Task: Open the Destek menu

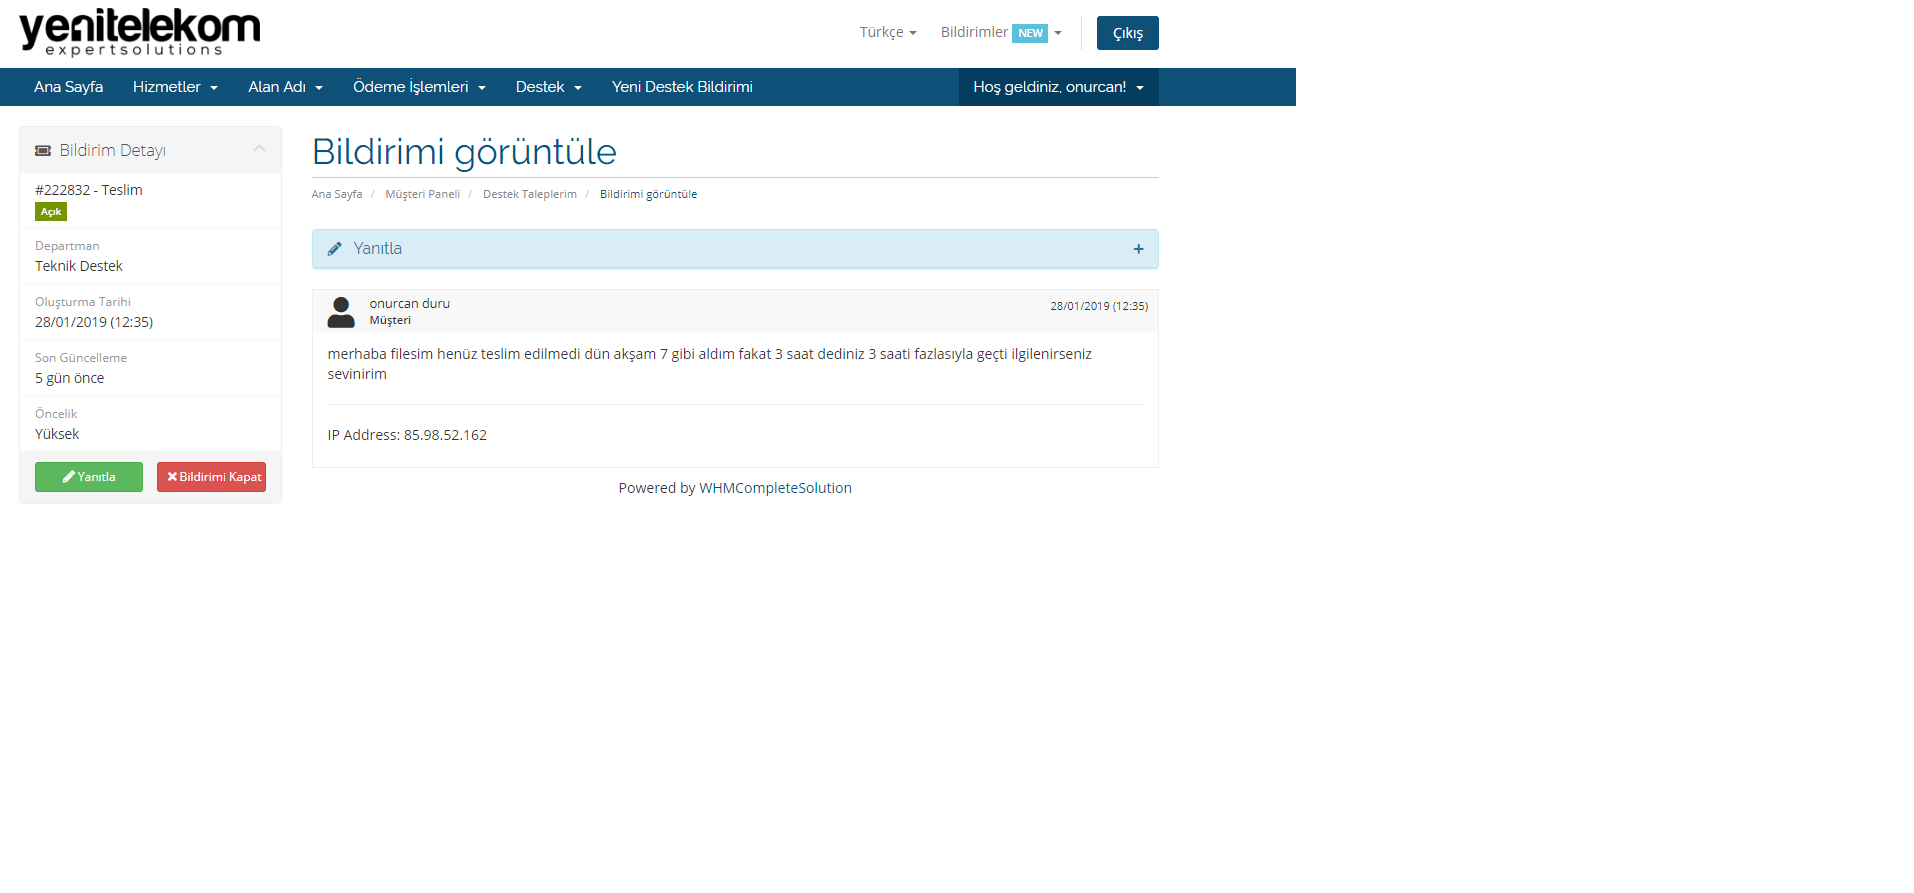Action: (x=548, y=87)
